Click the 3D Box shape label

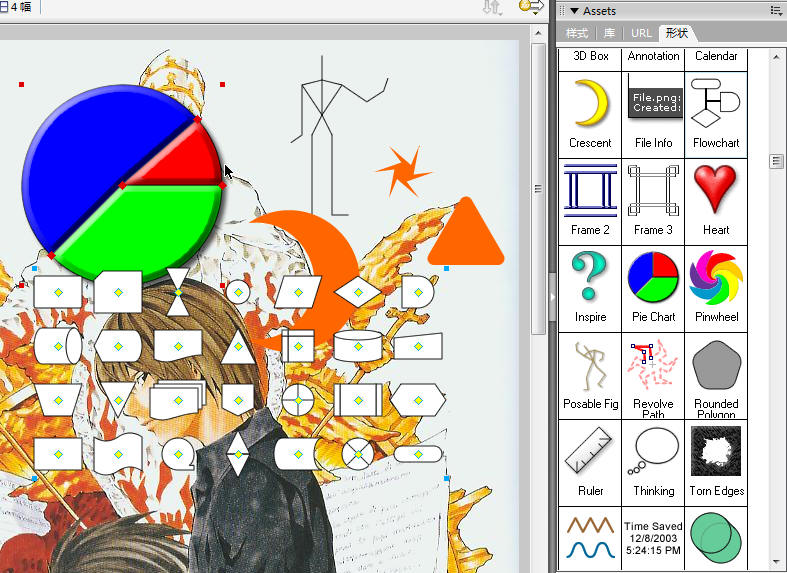(591, 56)
